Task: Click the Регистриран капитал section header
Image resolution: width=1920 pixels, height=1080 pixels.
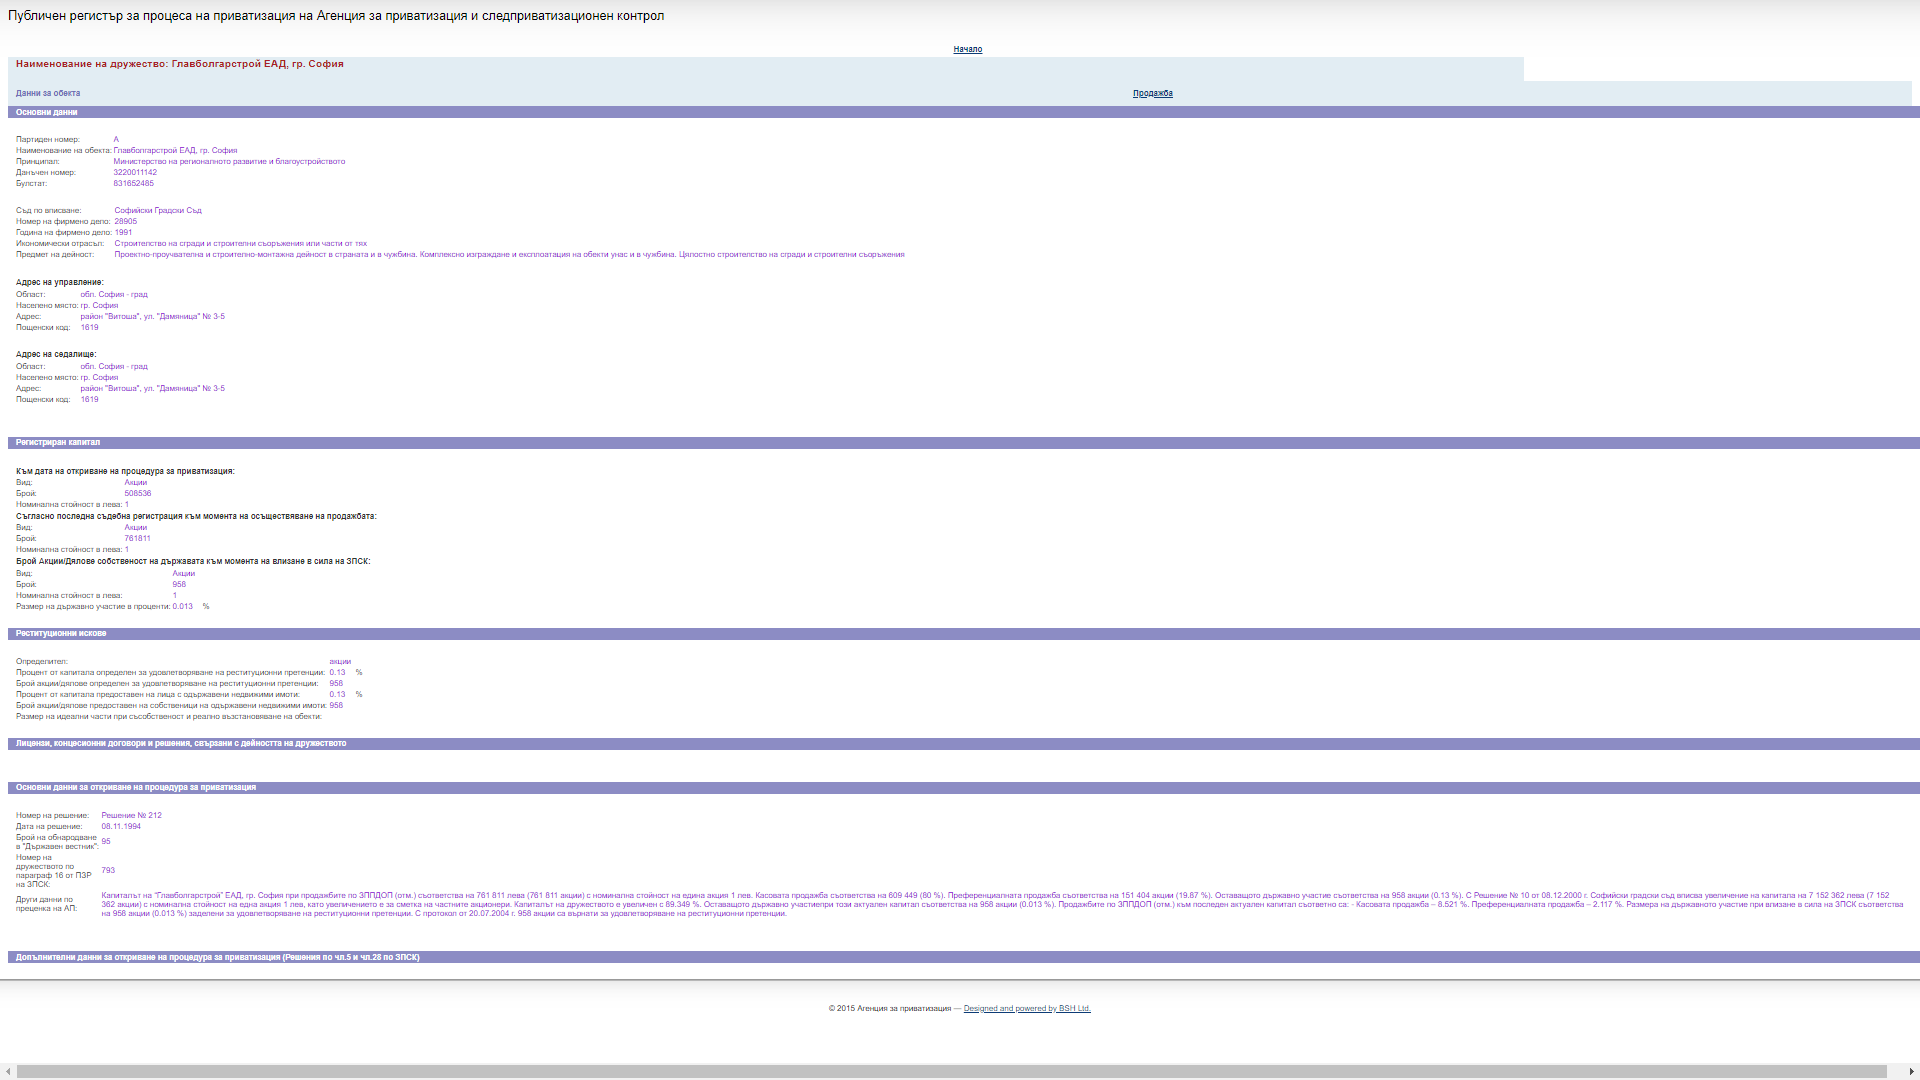Action: pos(58,442)
